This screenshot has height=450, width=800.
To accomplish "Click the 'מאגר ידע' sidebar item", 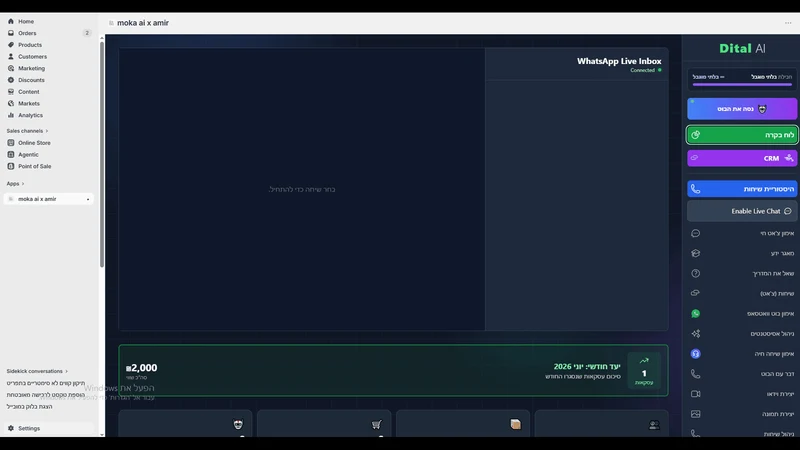I will 742,253.
